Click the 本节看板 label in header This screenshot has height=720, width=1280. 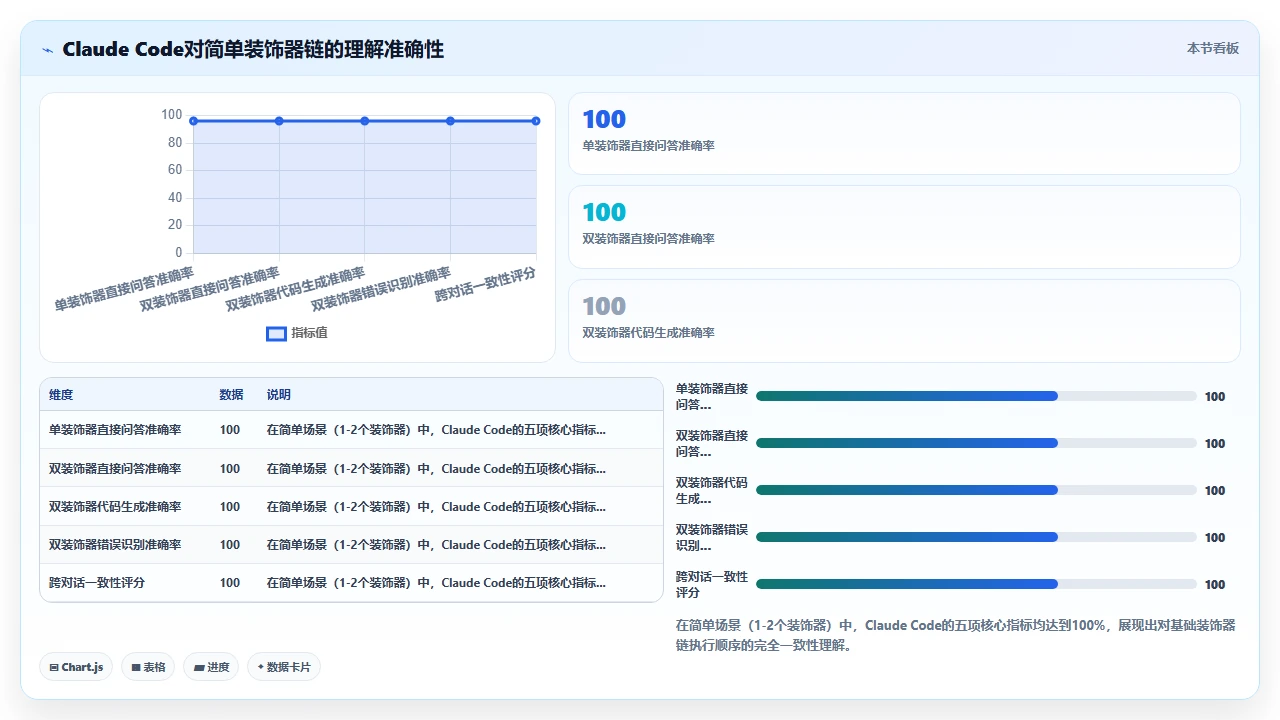coord(1213,48)
